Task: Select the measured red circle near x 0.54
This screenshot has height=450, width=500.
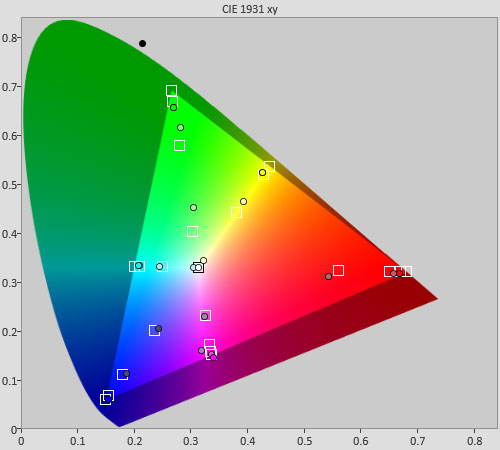Action: [328, 276]
